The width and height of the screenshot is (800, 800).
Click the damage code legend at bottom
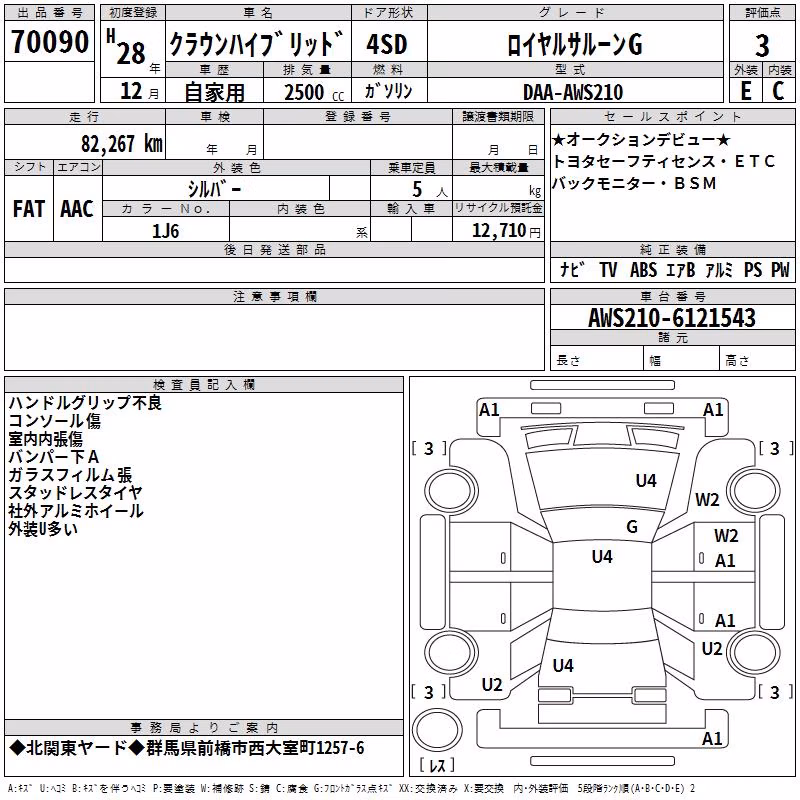[x=351, y=789]
